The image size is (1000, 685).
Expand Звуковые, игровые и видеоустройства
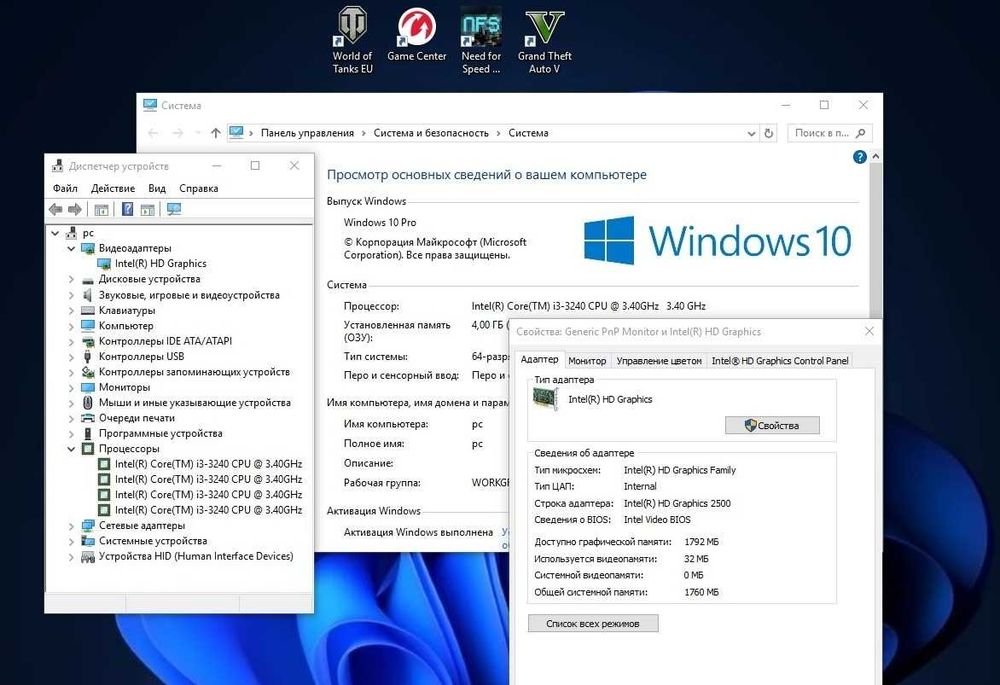click(x=71, y=295)
